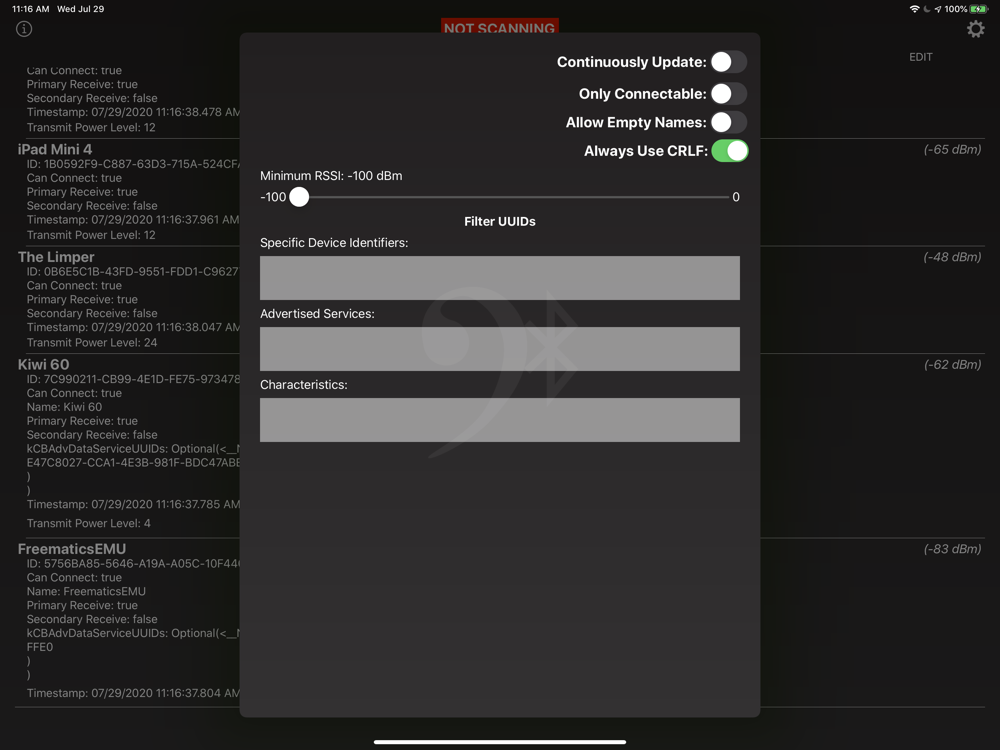Tap the iOS home indicator bar
Image resolution: width=1000 pixels, height=750 pixels.
pos(499,742)
